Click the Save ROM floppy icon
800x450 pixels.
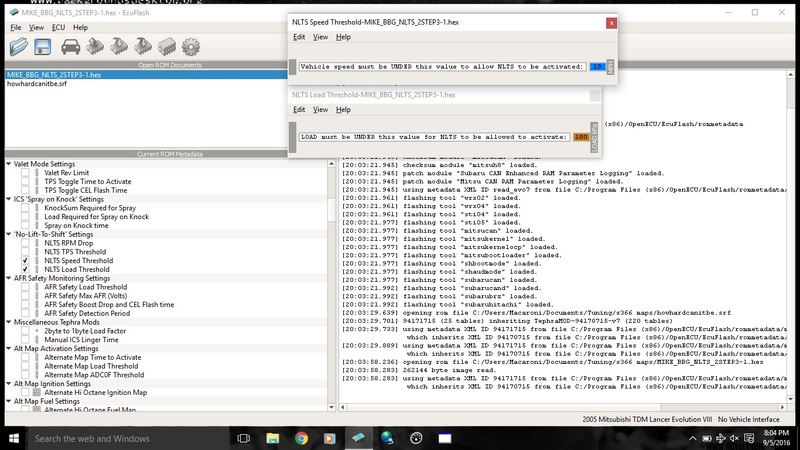pos(43,47)
